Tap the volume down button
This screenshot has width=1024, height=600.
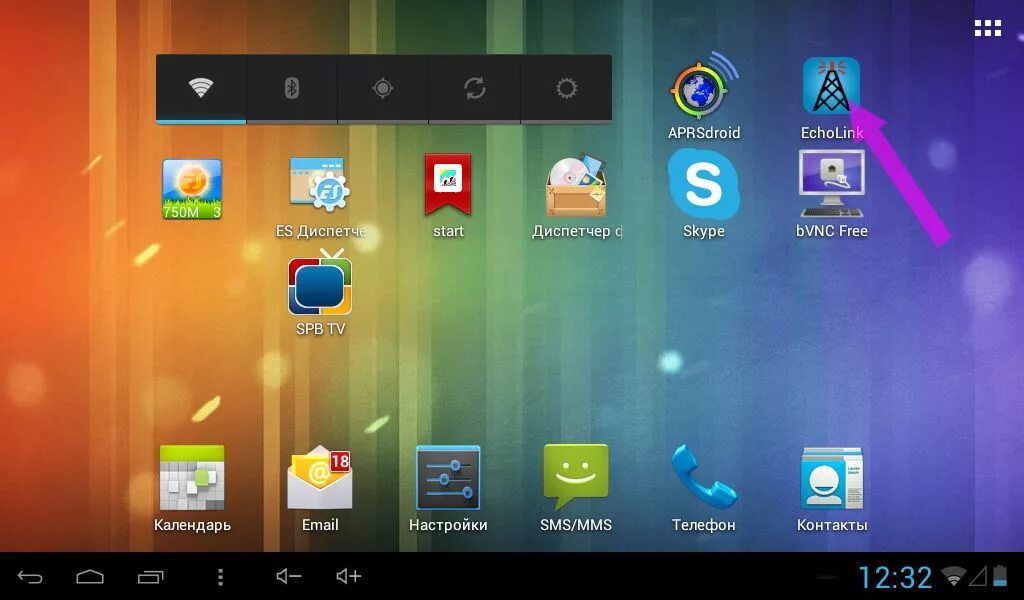coord(288,576)
